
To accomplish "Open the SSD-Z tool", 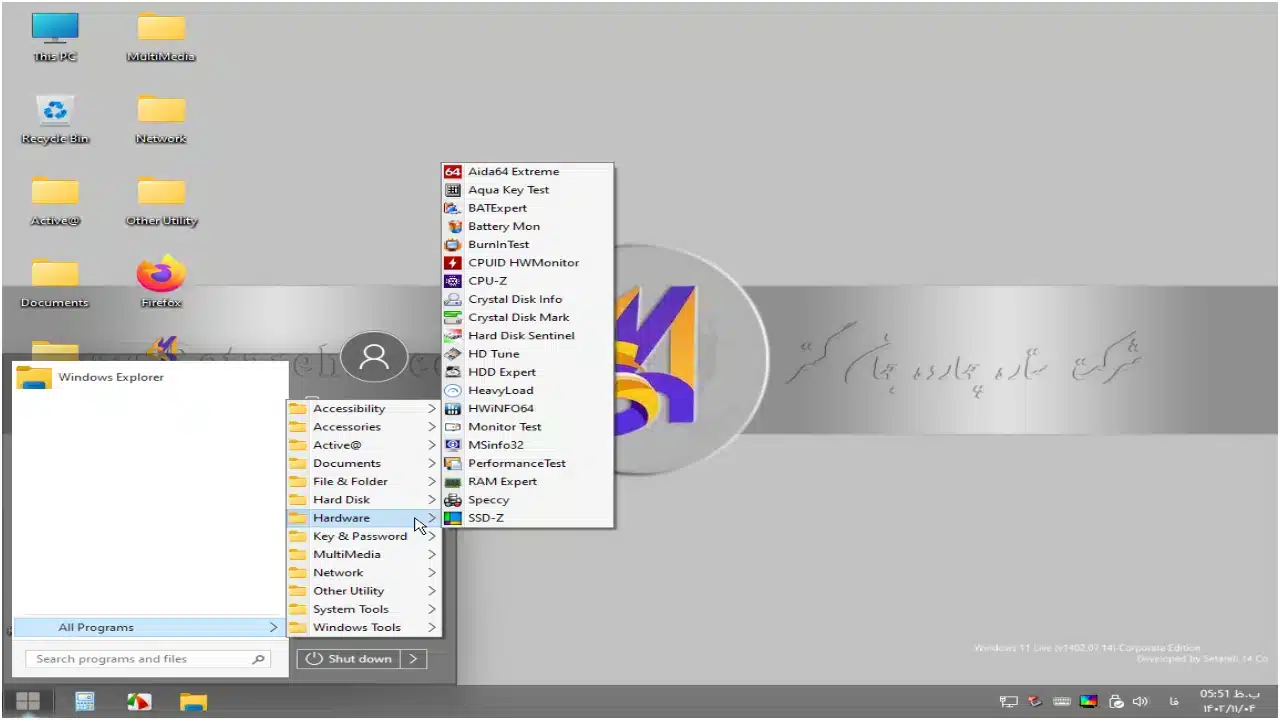I will point(485,518).
